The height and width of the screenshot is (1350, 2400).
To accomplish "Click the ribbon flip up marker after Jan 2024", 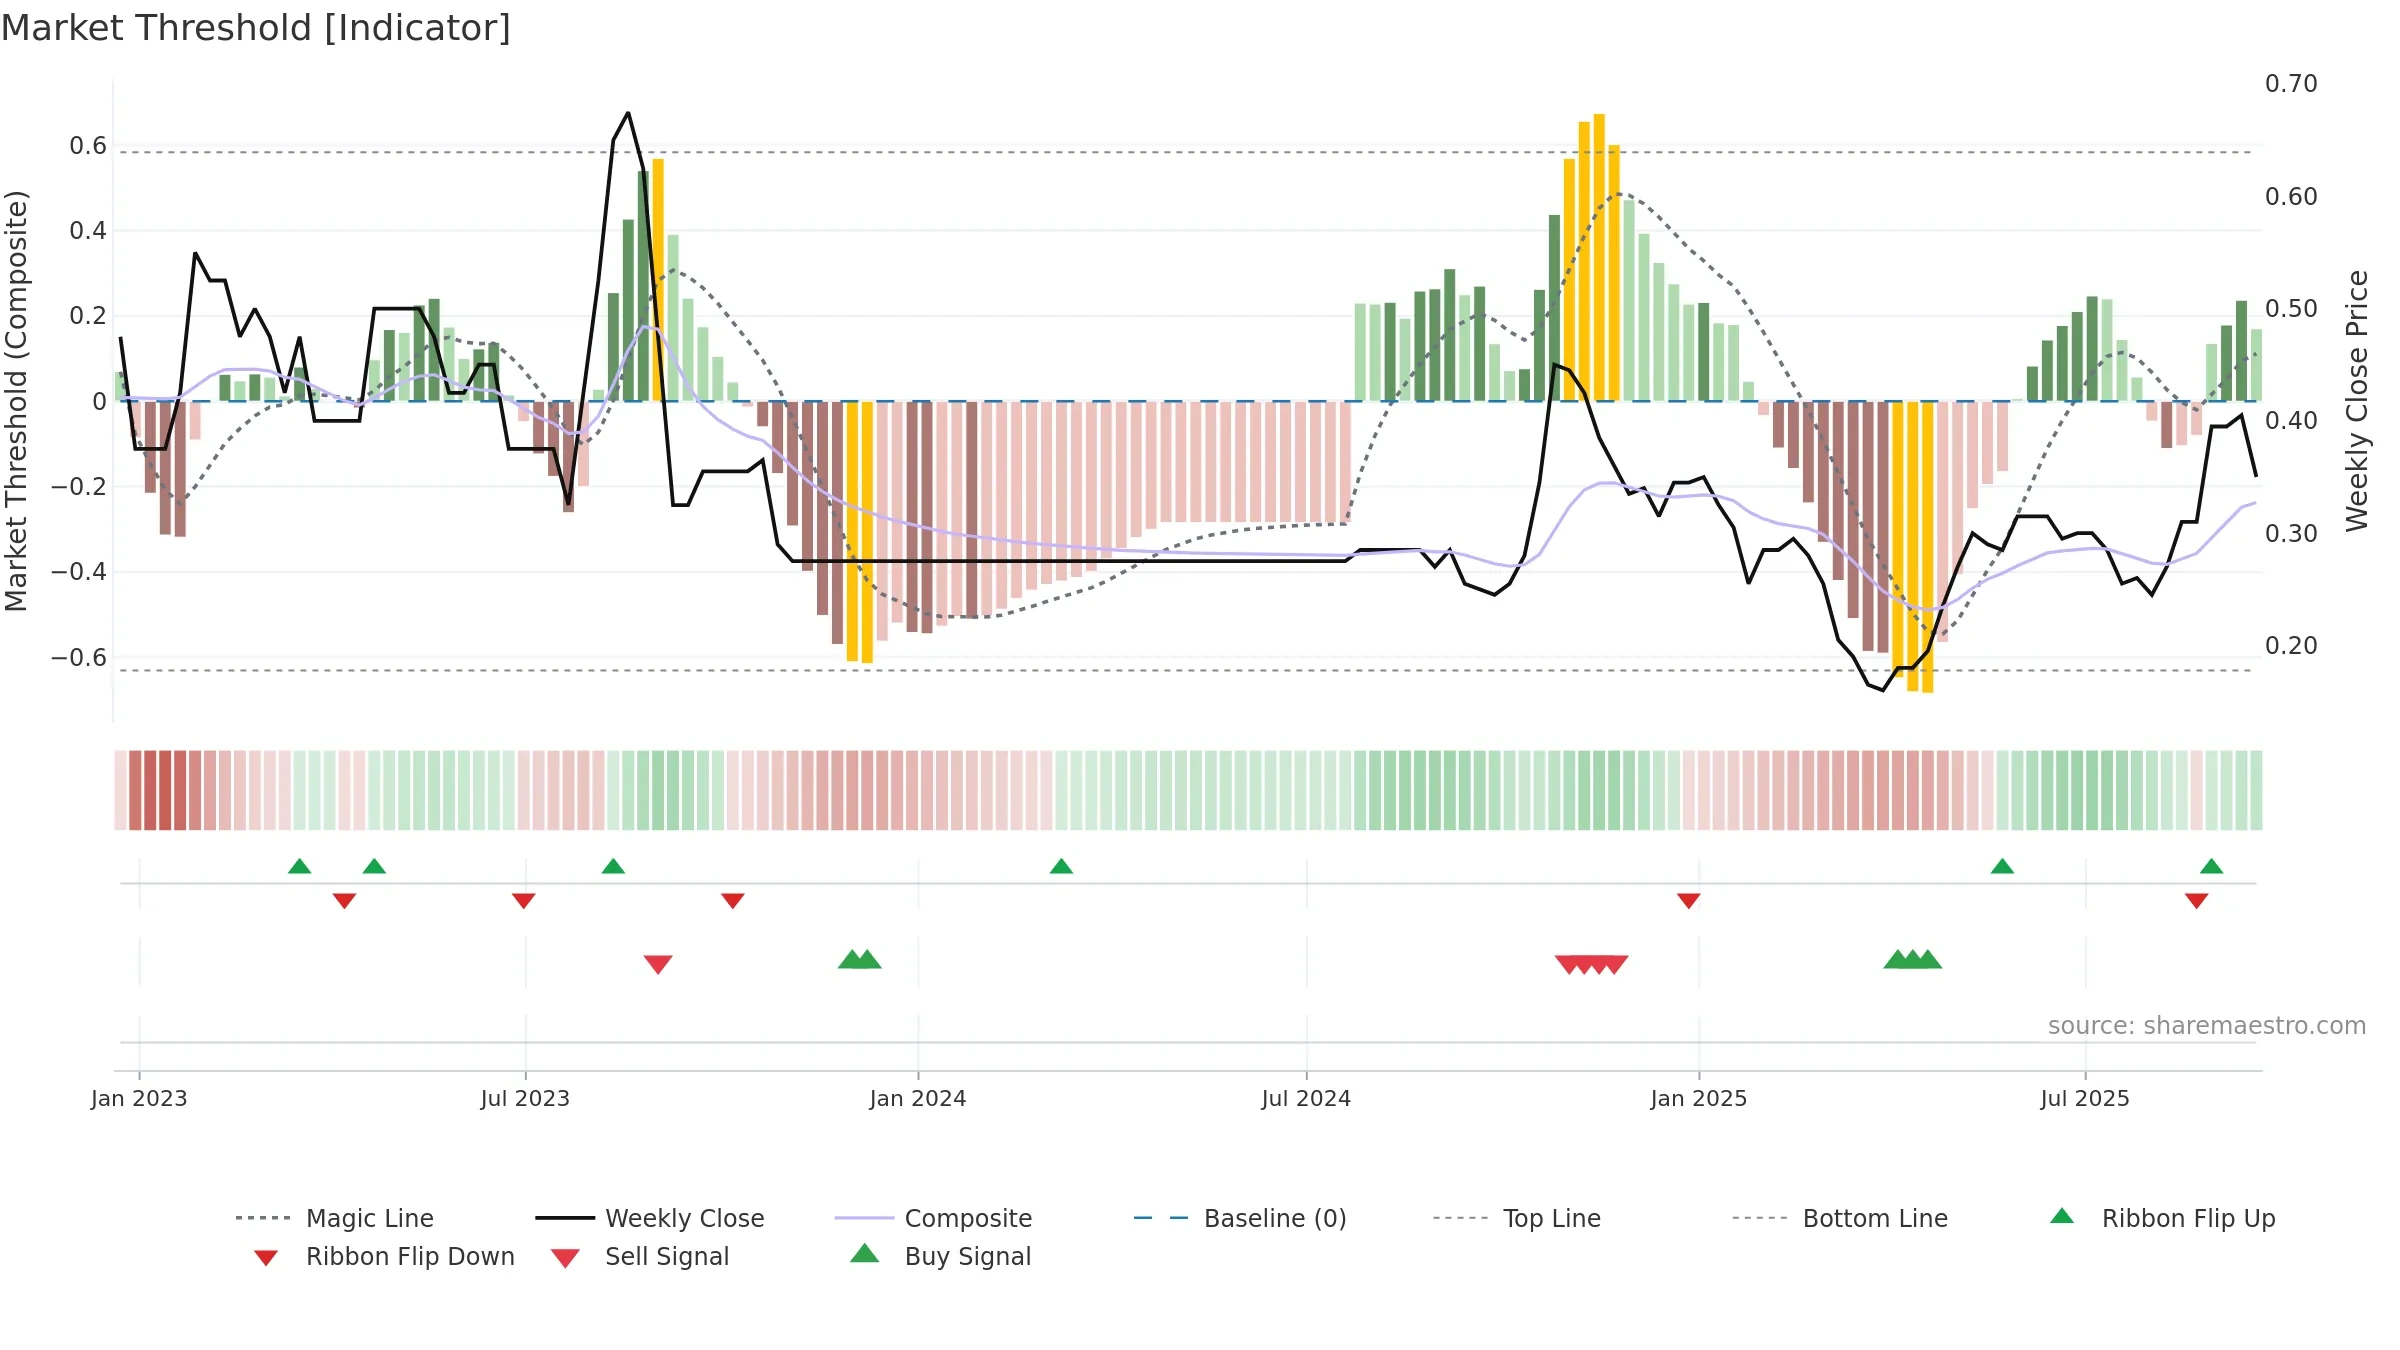I will [1061, 866].
